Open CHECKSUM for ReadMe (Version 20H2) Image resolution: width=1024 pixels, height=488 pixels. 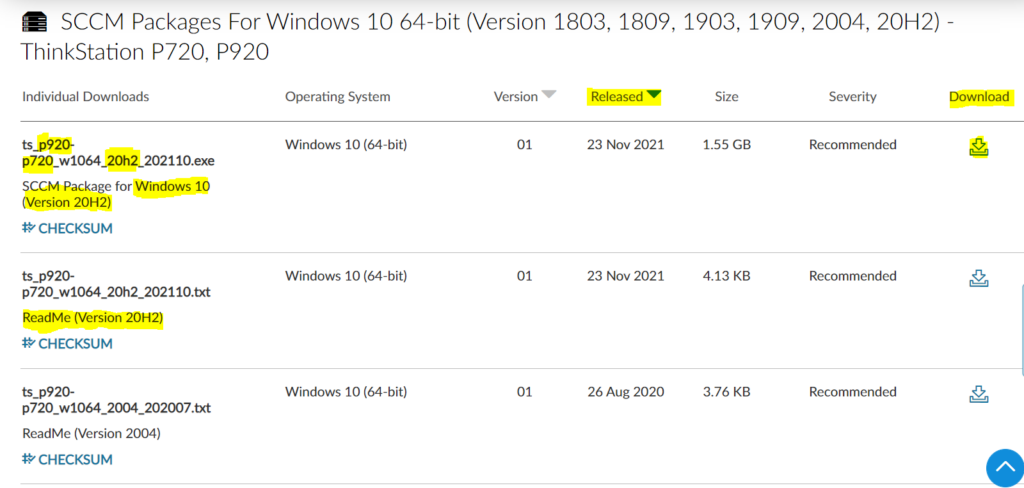click(67, 344)
